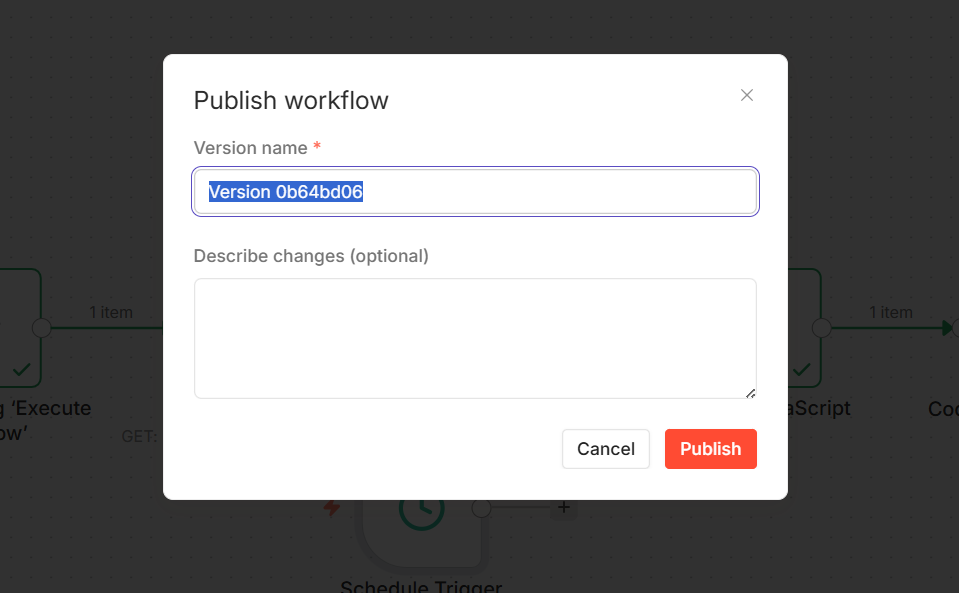The width and height of the screenshot is (959, 593).
Task: Click the "Describe changes (optional)" label
Action: click(311, 256)
